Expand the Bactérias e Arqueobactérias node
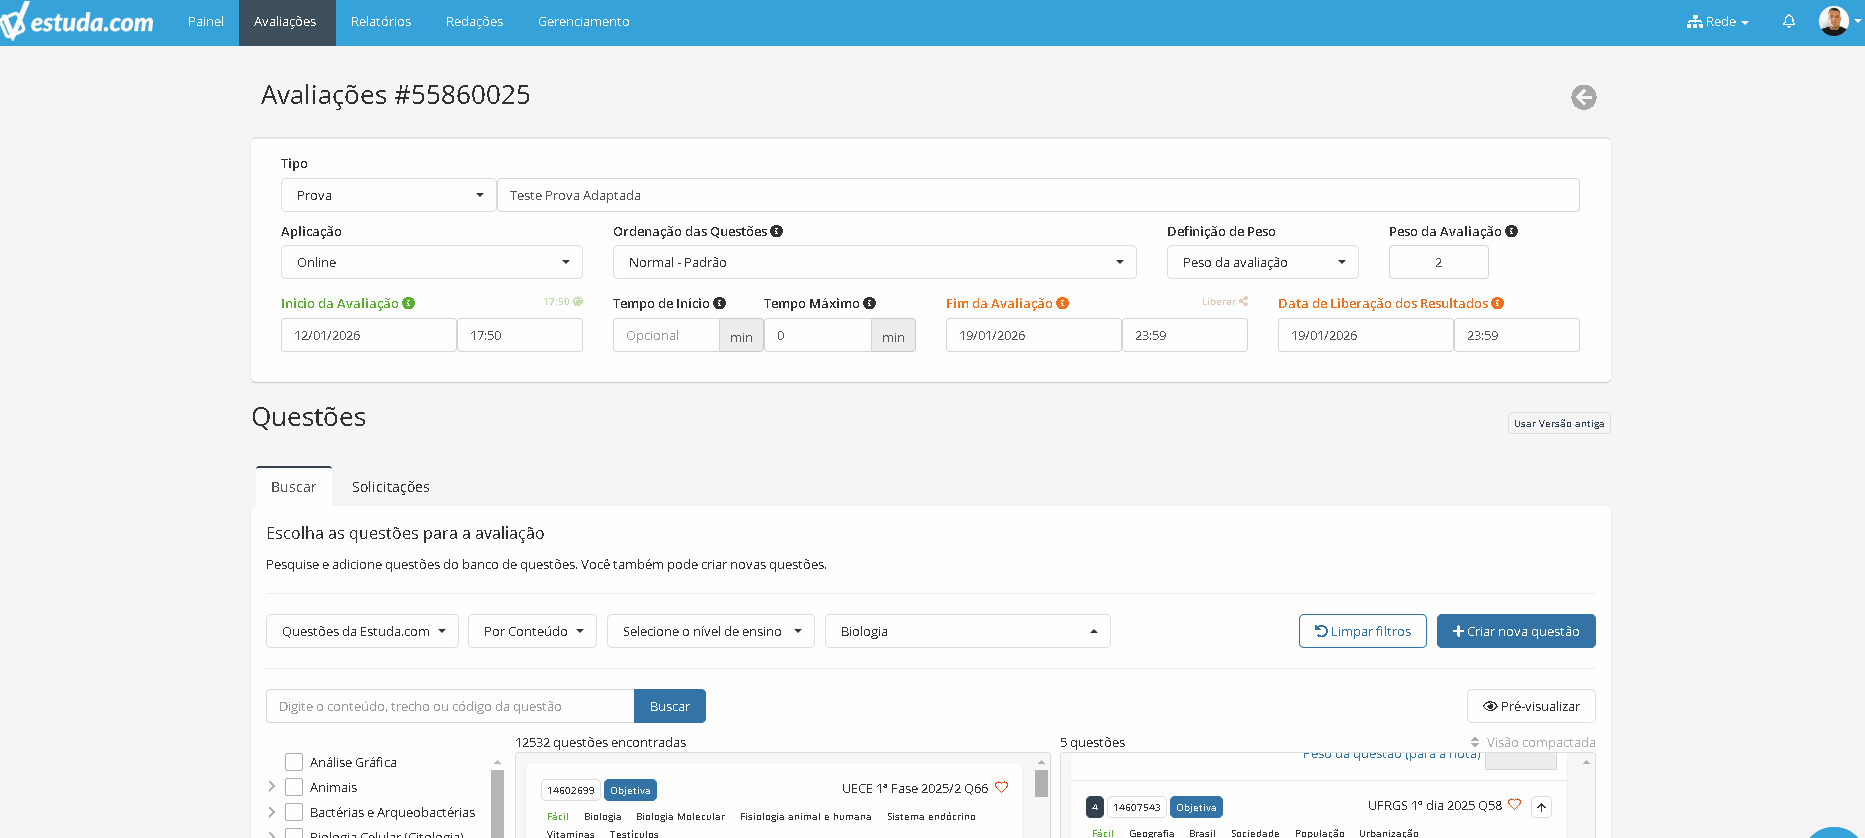This screenshot has height=838, width=1865. [x=271, y=812]
